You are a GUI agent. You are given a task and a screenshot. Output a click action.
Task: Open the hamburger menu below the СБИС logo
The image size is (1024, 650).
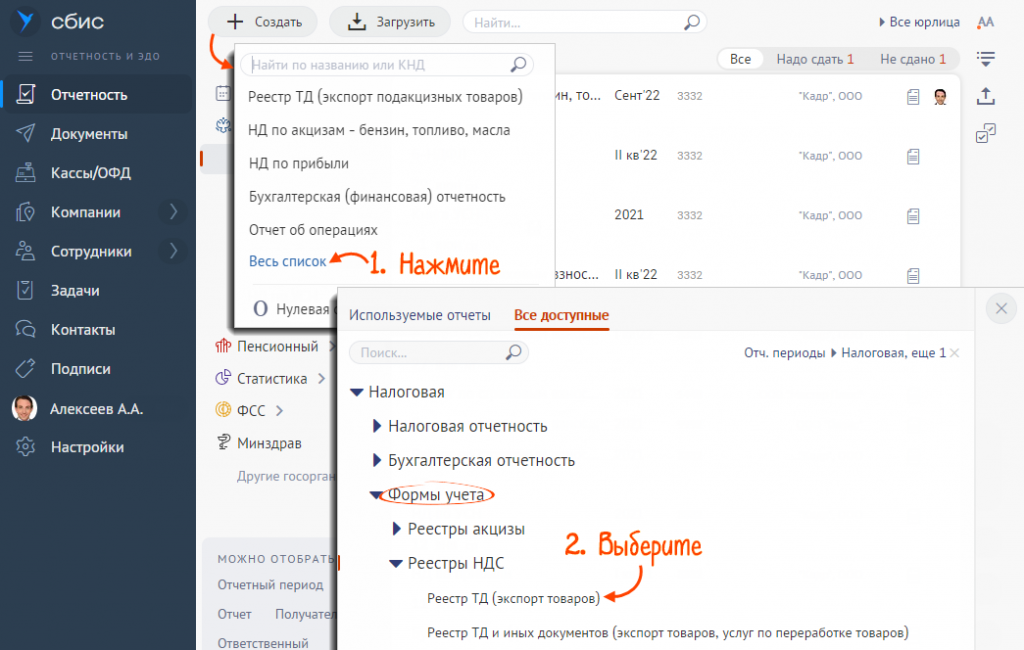[26, 56]
